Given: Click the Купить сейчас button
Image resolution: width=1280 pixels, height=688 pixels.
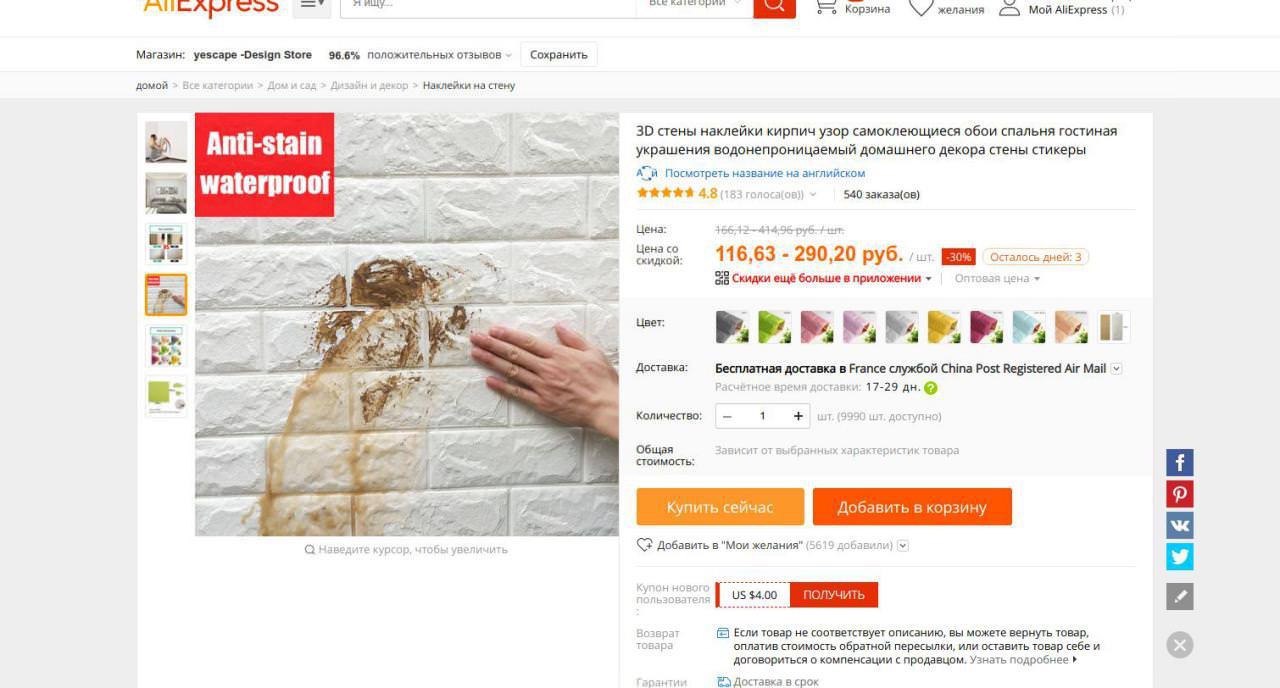Looking at the screenshot, I should coord(720,507).
